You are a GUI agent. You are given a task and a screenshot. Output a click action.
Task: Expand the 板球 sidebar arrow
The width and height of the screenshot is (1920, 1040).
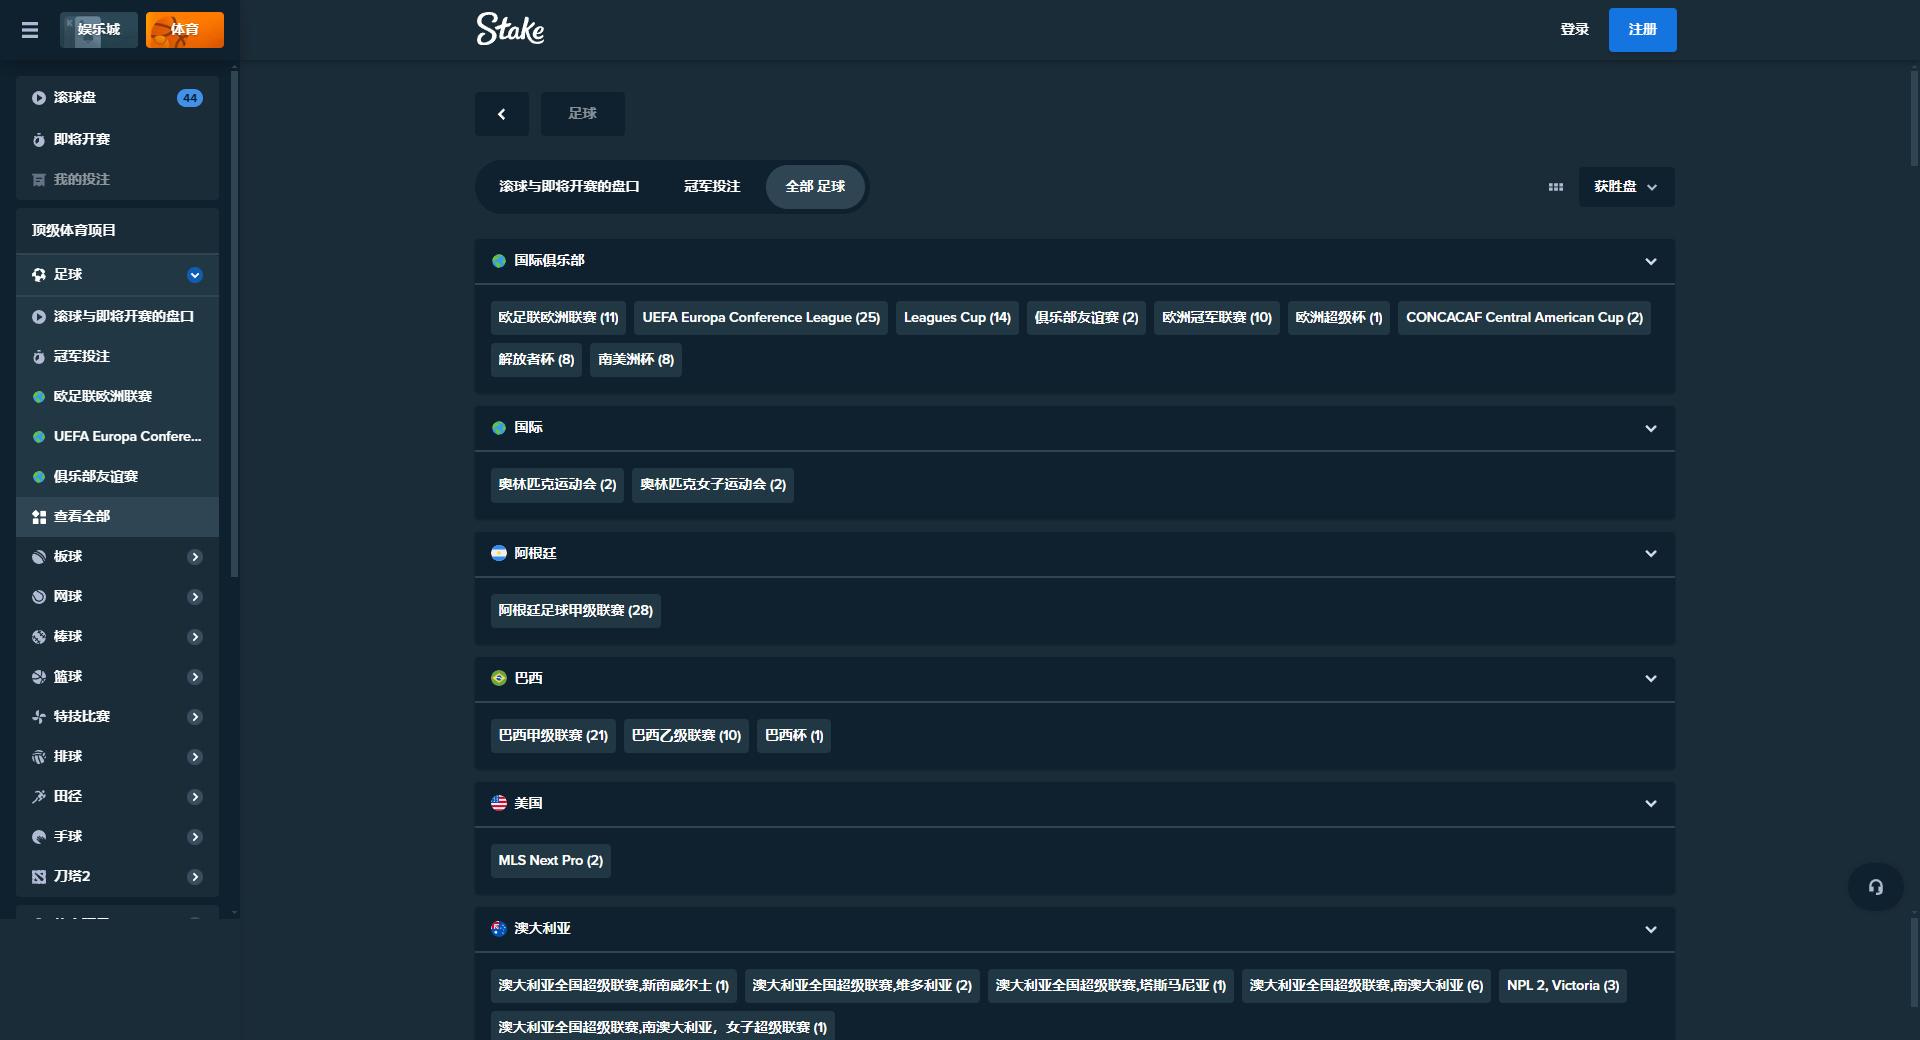[195, 557]
